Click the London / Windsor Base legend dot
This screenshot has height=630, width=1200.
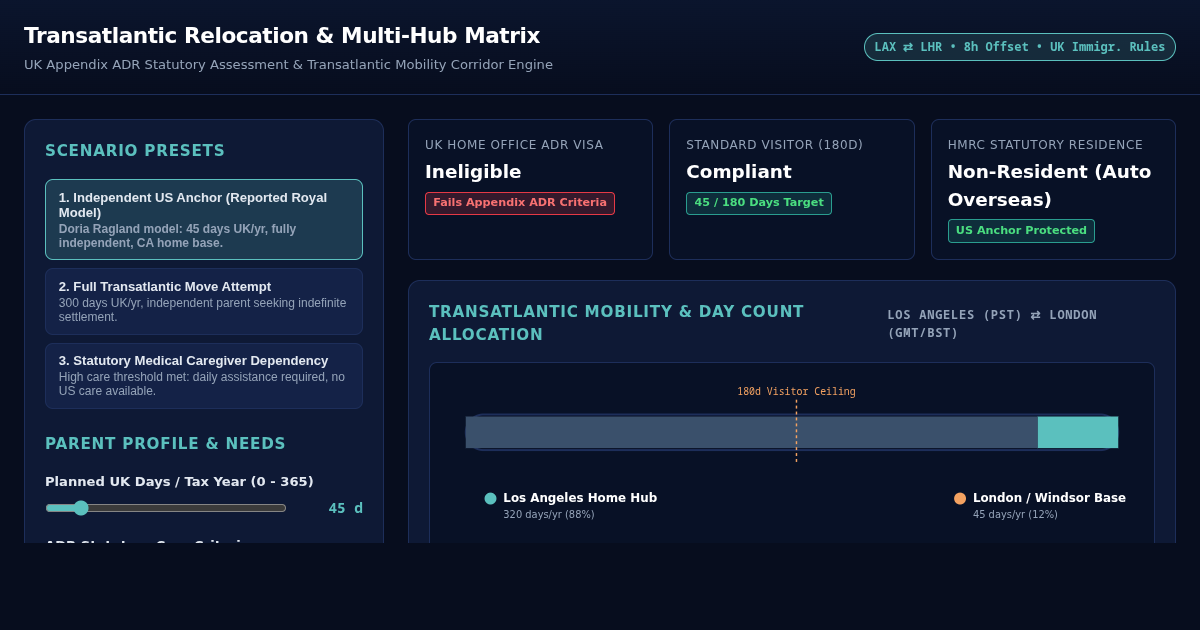[x=960, y=498]
